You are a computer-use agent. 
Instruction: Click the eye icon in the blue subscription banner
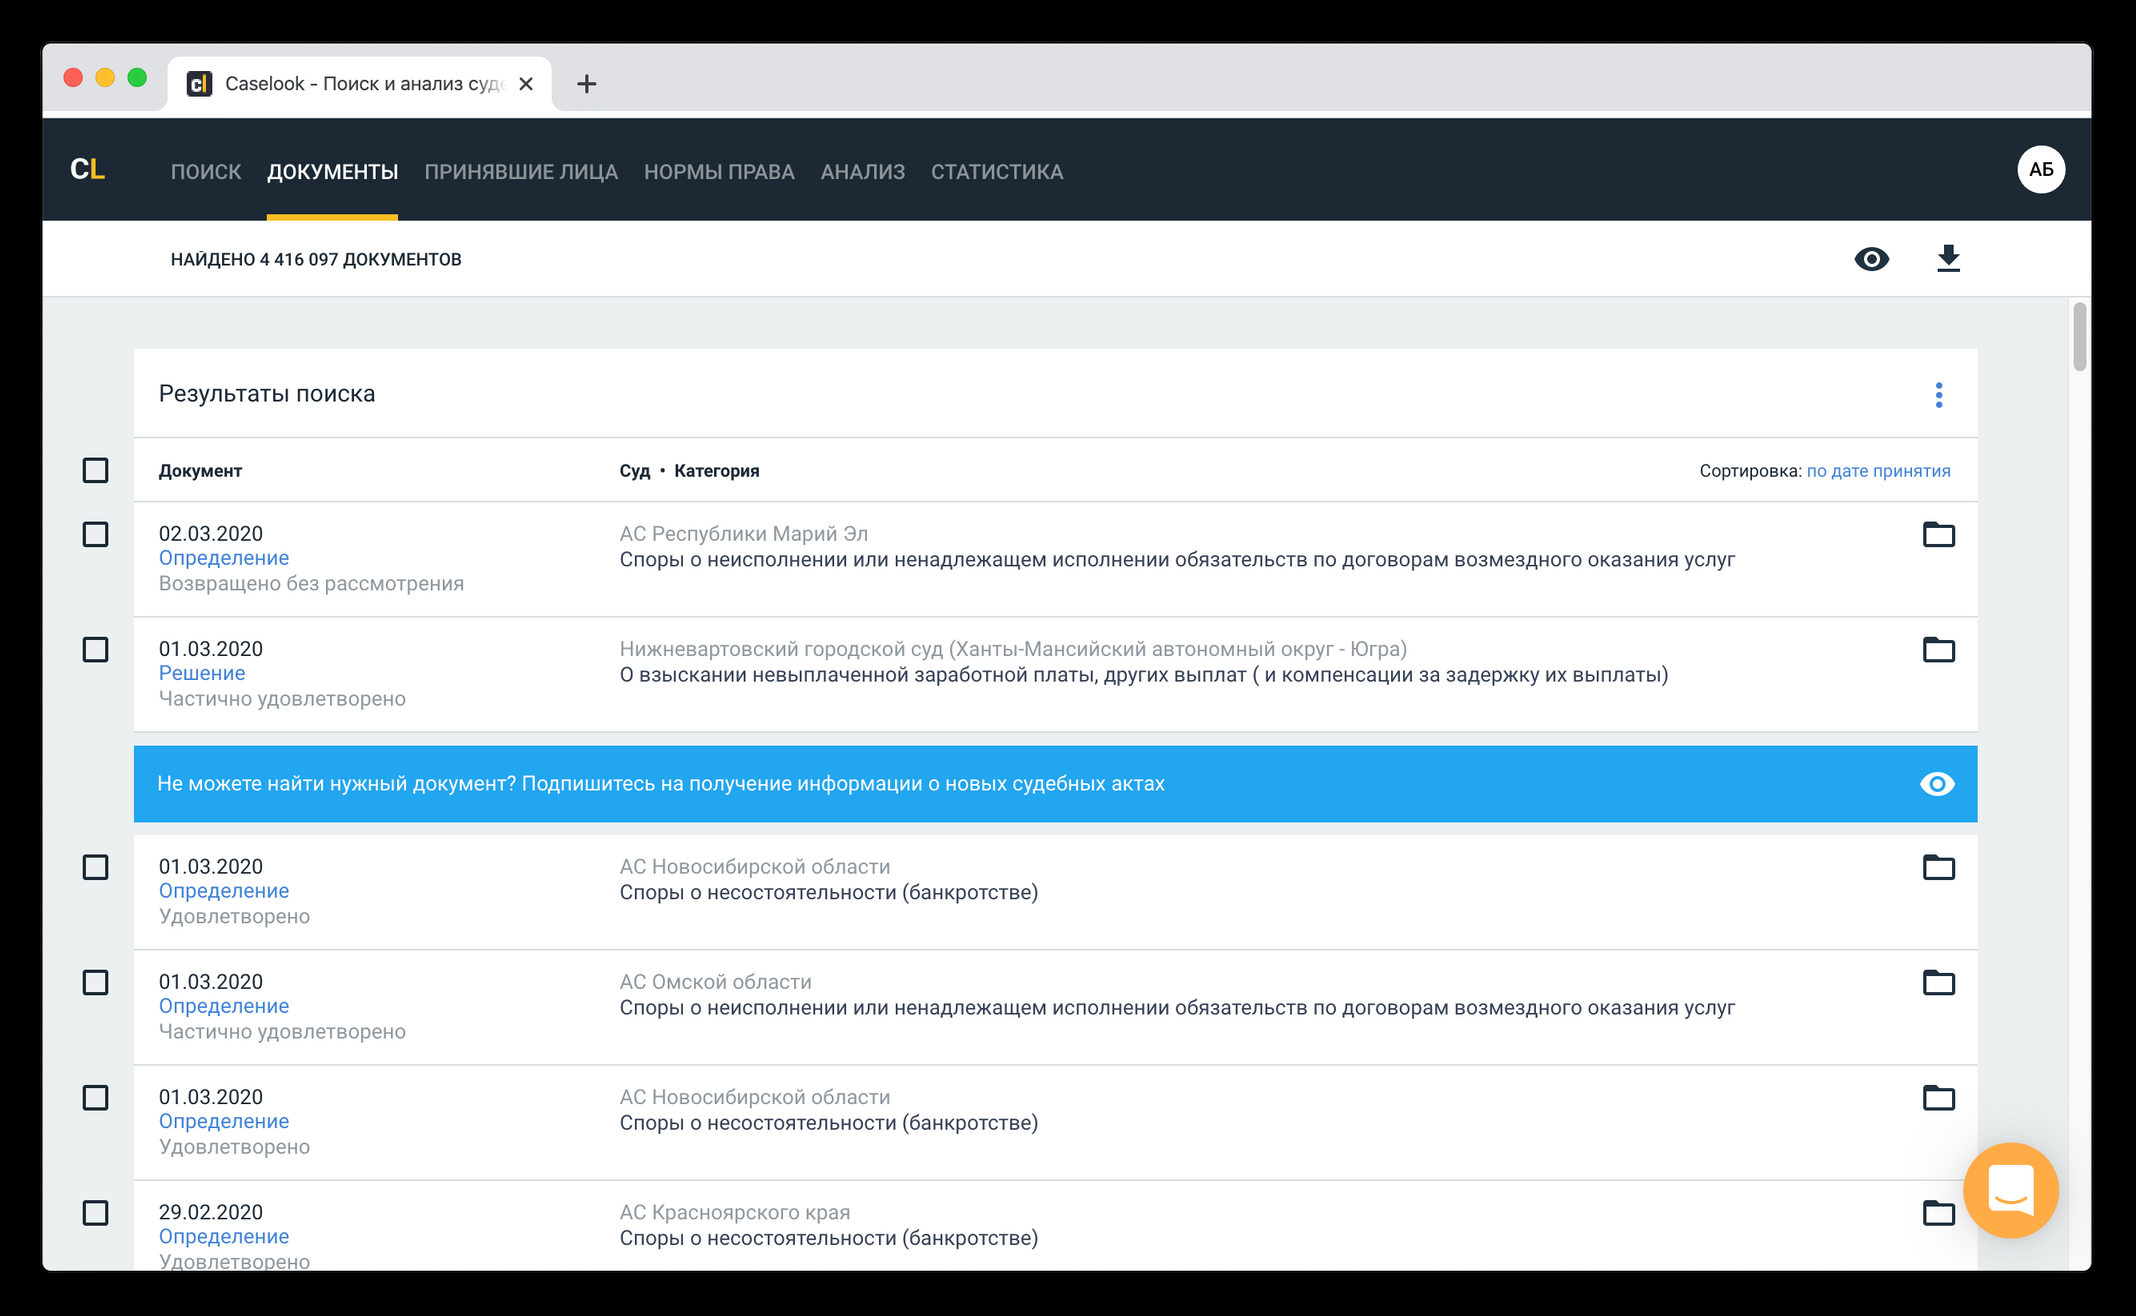[1936, 784]
